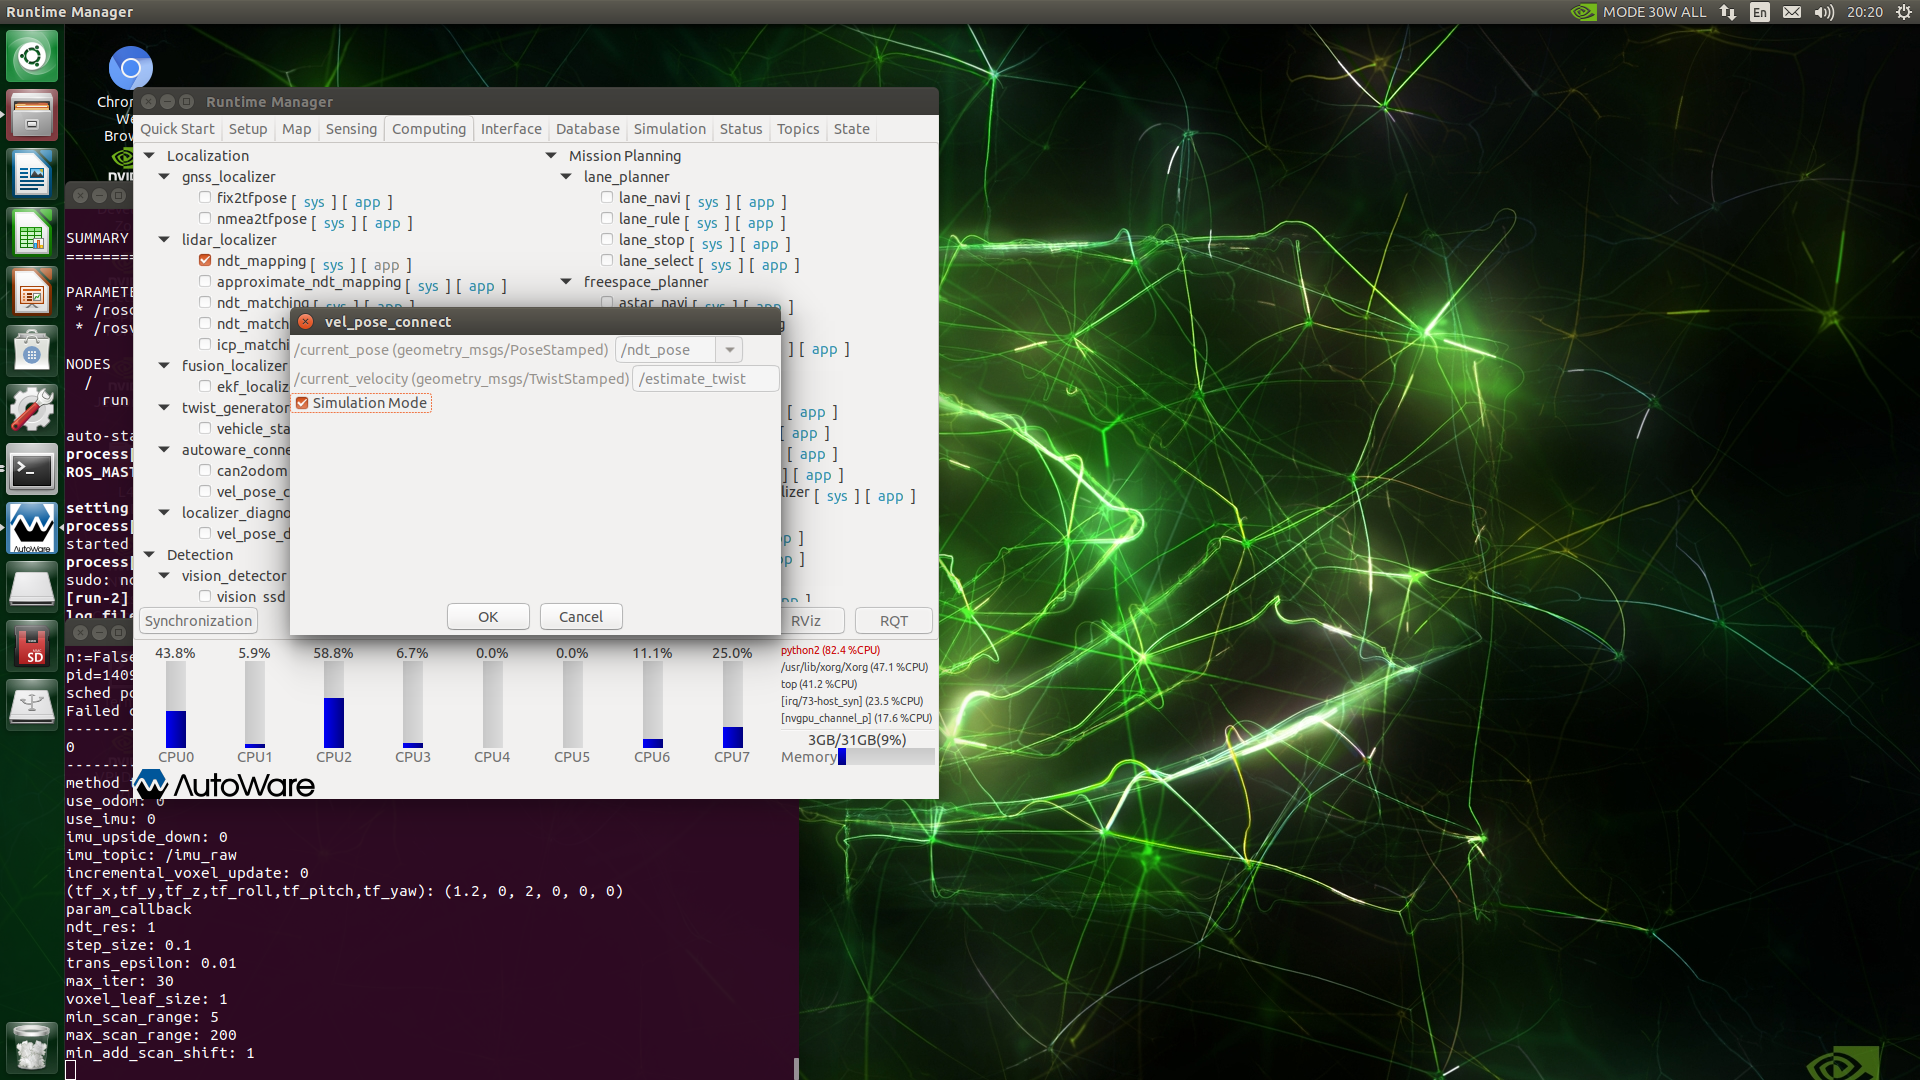
Task: Click the /ndt_pose combo text field
Action: coord(666,349)
